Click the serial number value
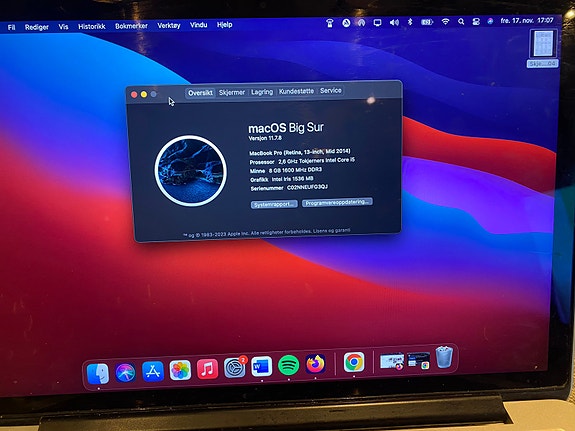The image size is (575, 431). [307, 187]
